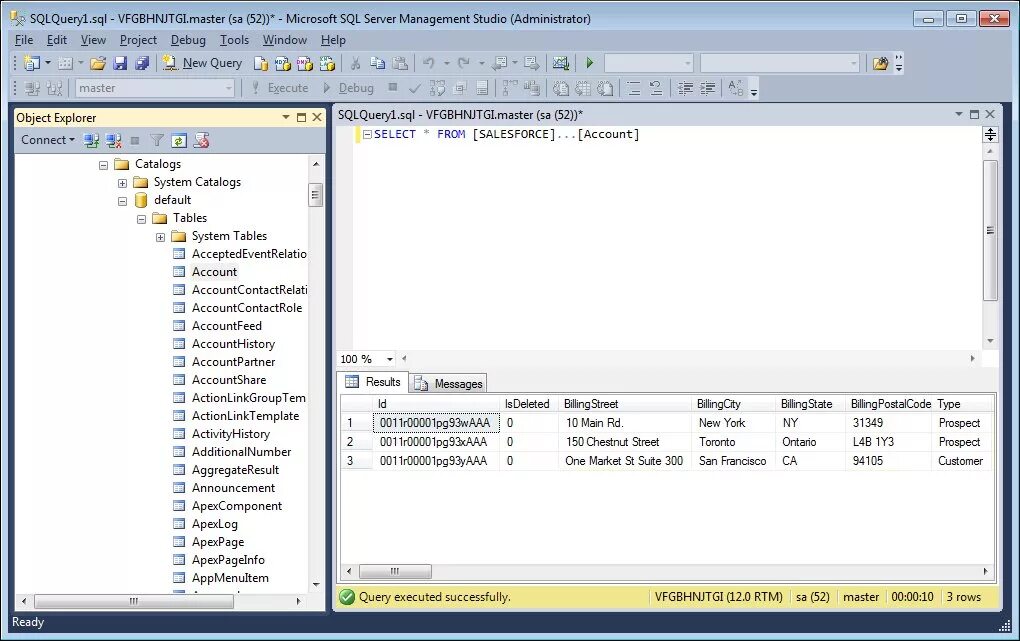Collapse the Tables folder node
This screenshot has width=1020, height=641.
pyautogui.click(x=141, y=219)
